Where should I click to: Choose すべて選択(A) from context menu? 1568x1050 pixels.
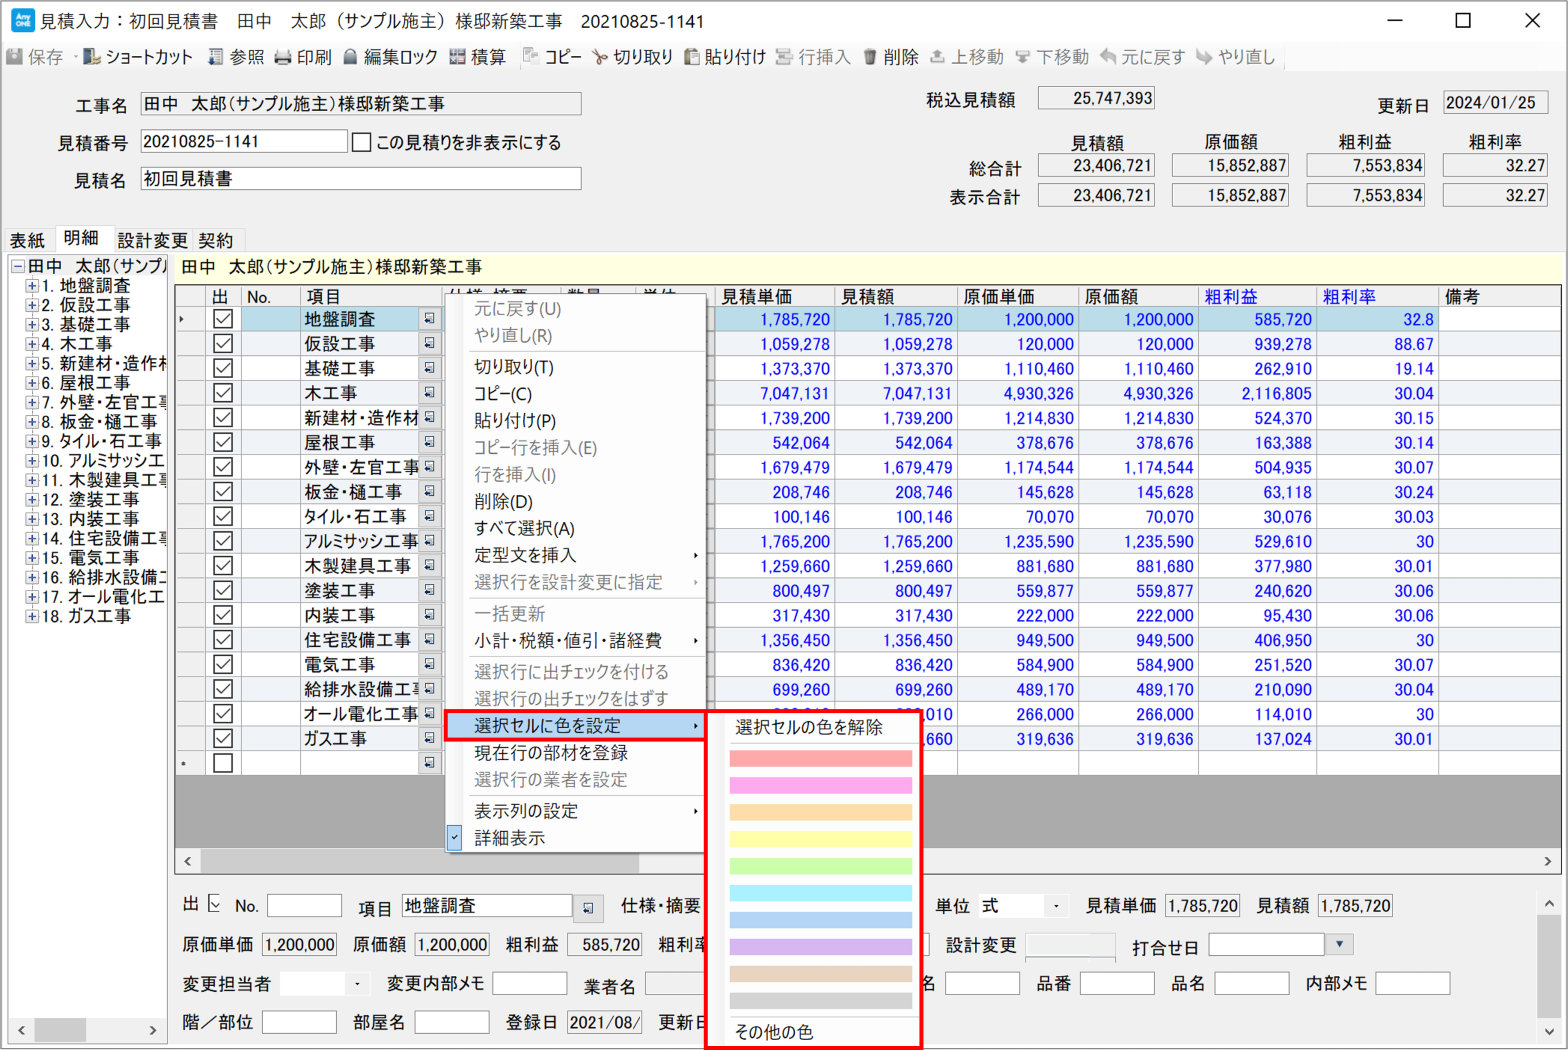(x=524, y=528)
